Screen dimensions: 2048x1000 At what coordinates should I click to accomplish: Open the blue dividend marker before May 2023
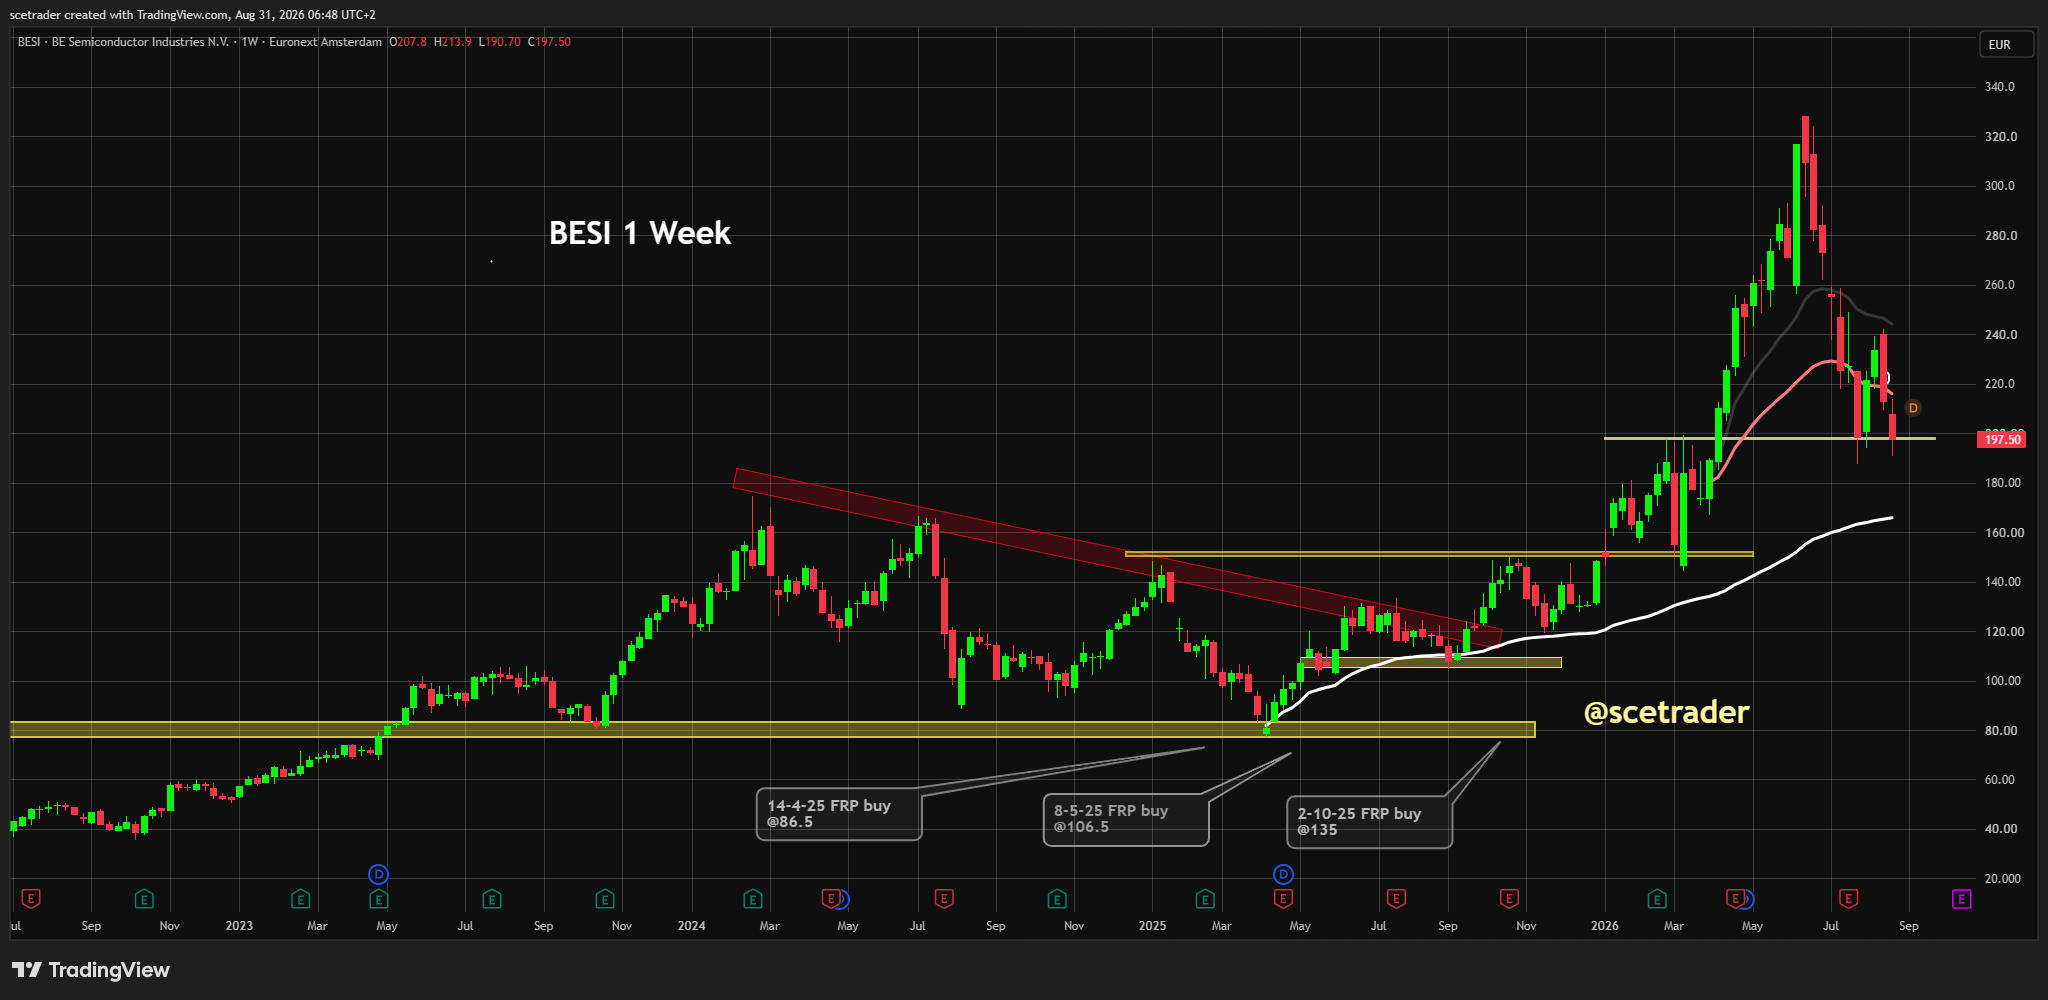378,874
